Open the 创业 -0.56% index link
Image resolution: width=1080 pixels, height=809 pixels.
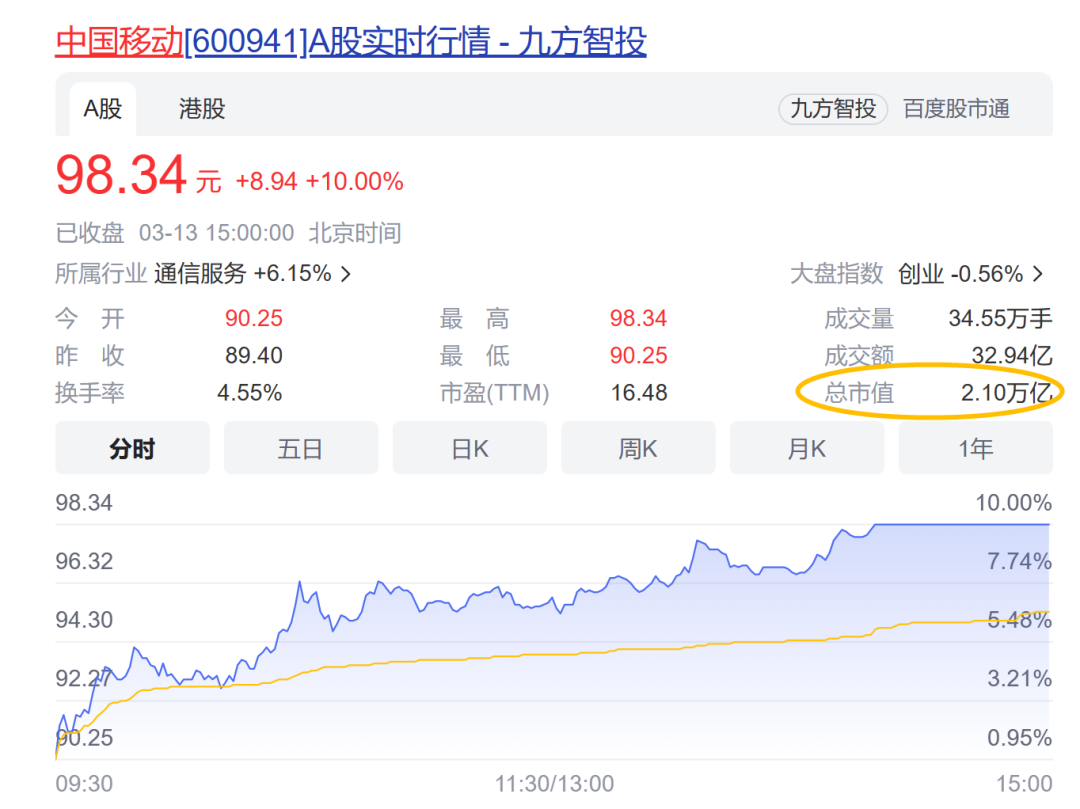point(960,274)
